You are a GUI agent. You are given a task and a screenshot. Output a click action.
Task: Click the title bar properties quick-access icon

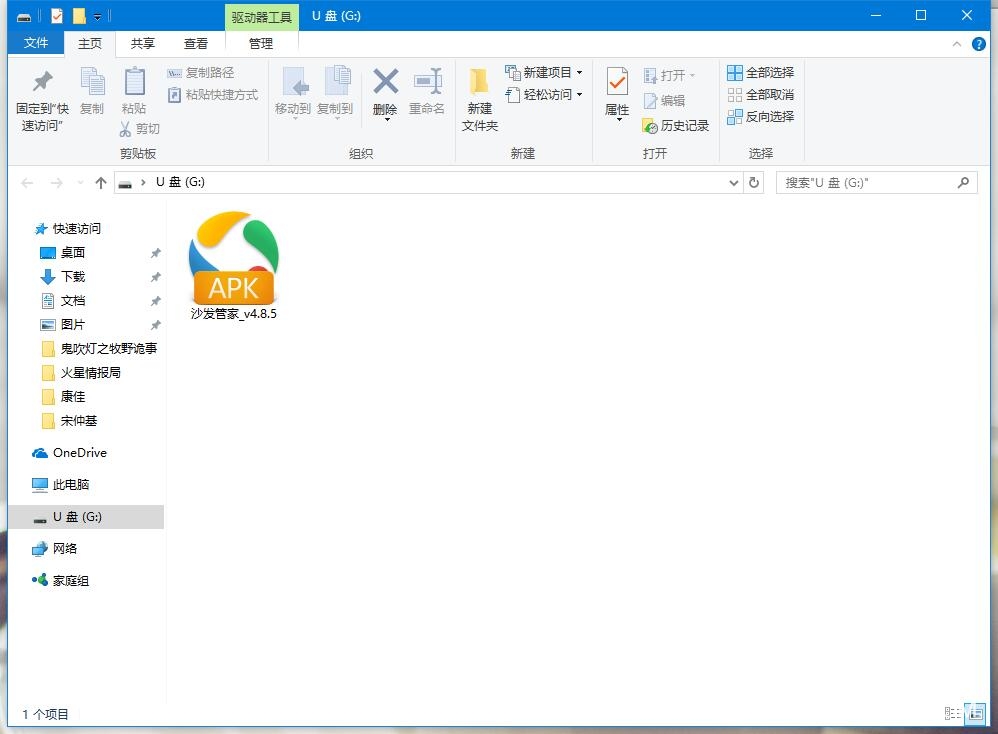(57, 16)
